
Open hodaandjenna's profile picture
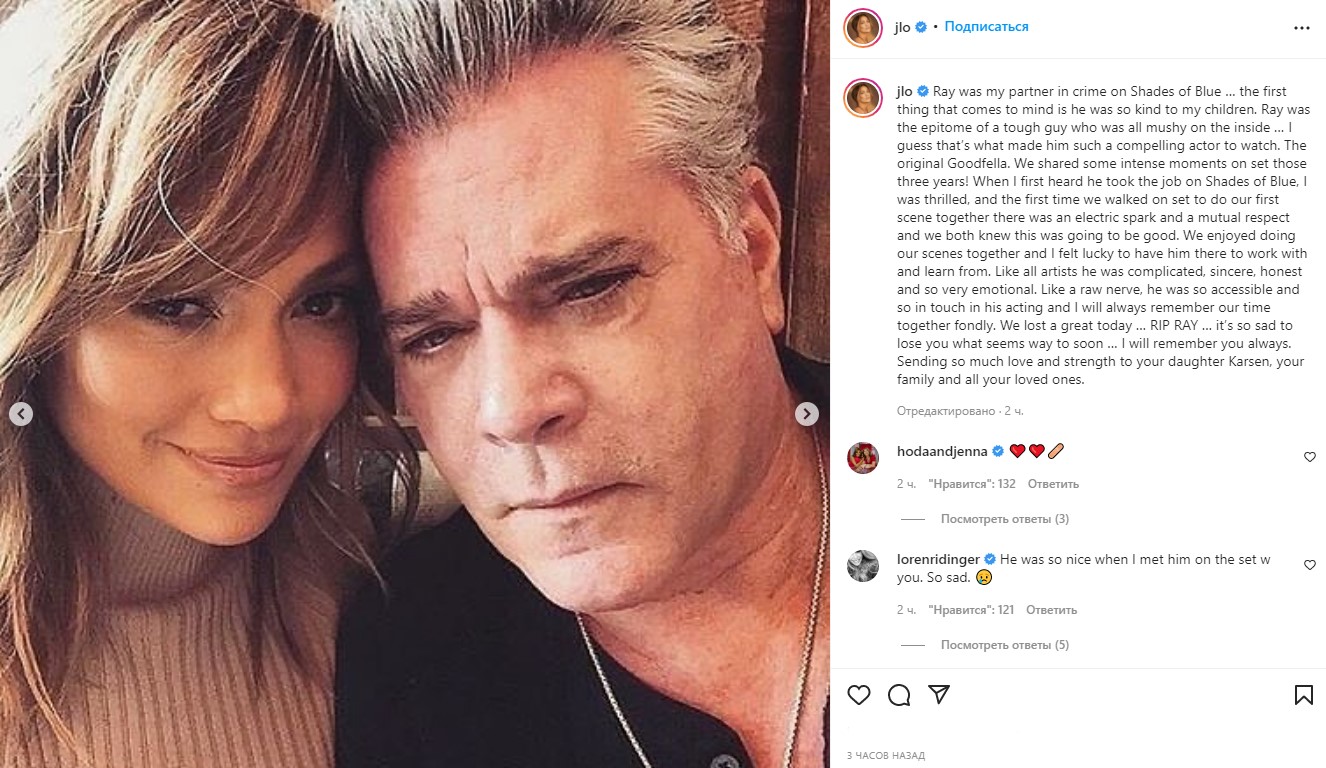click(x=863, y=458)
